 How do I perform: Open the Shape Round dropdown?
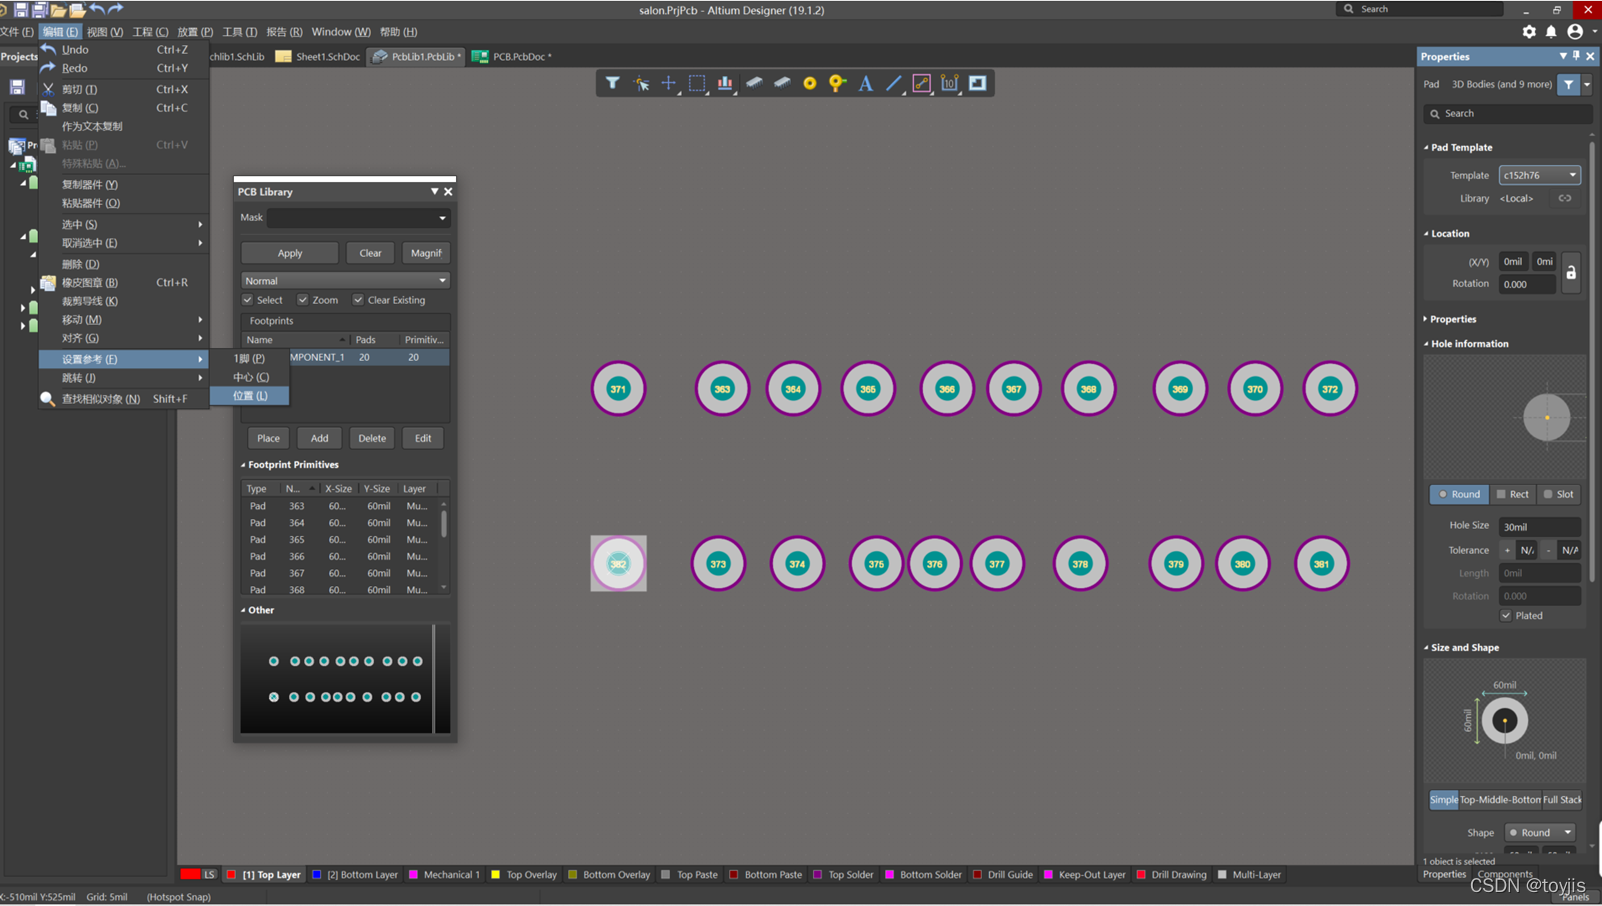point(1540,832)
